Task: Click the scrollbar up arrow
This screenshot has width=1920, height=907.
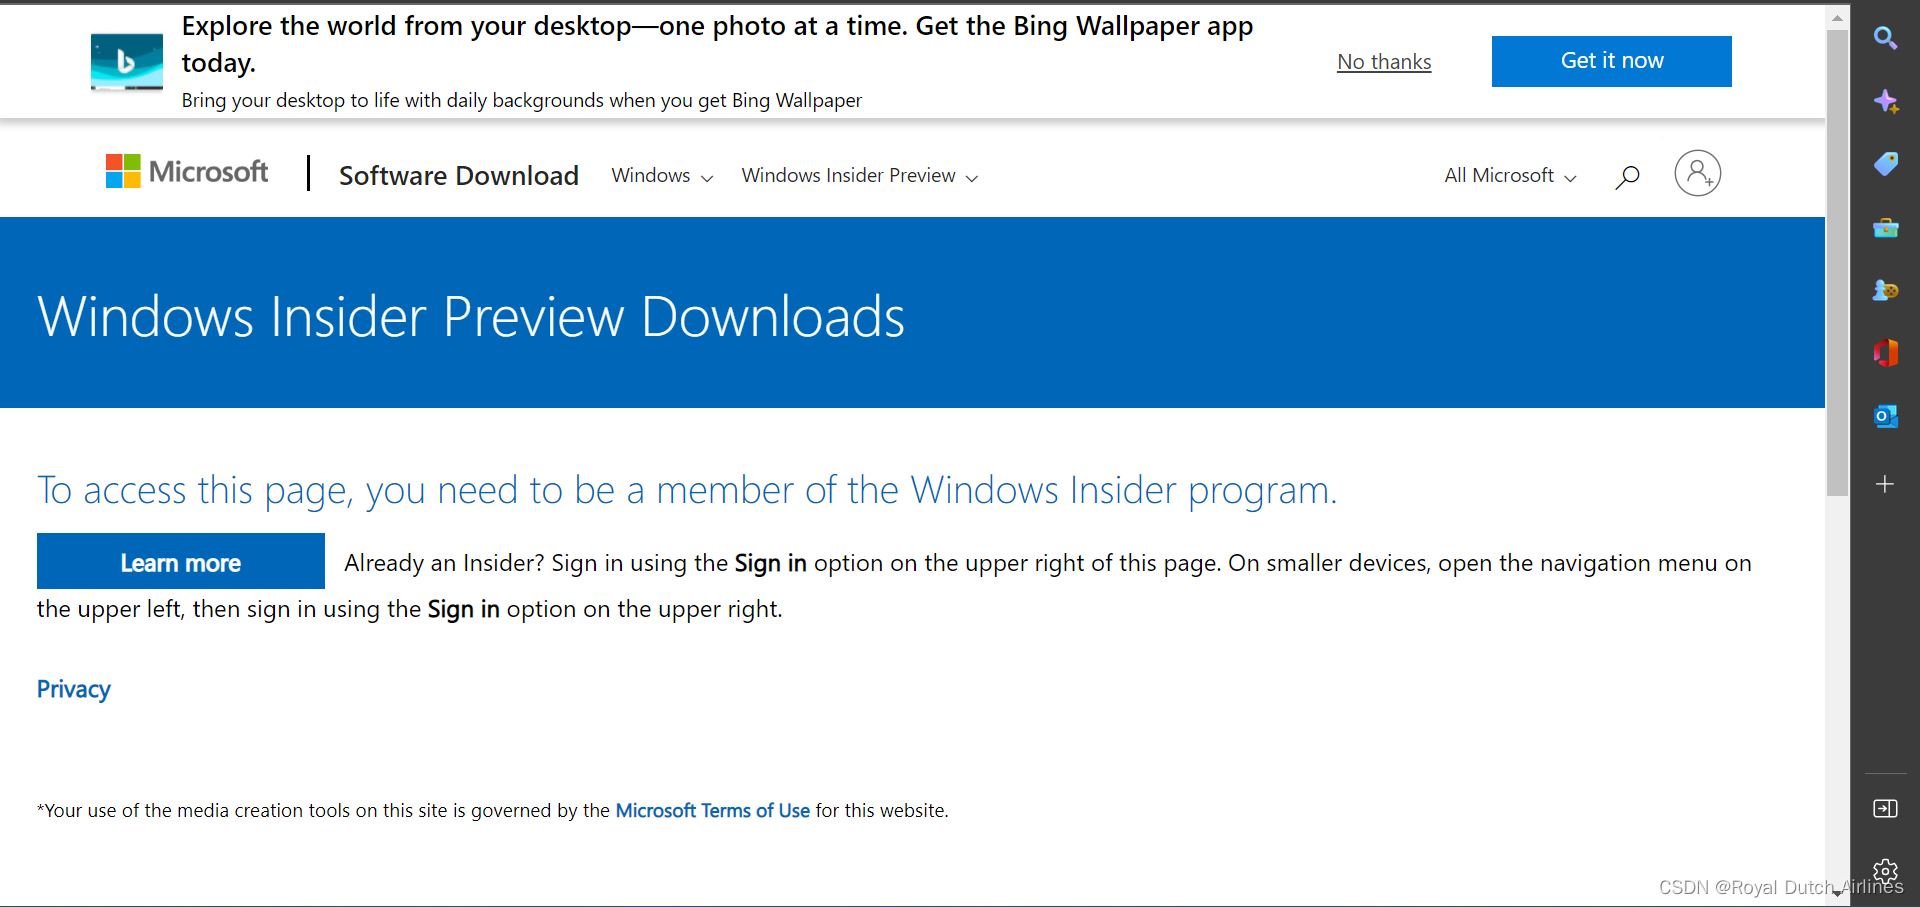Action: click(1837, 17)
